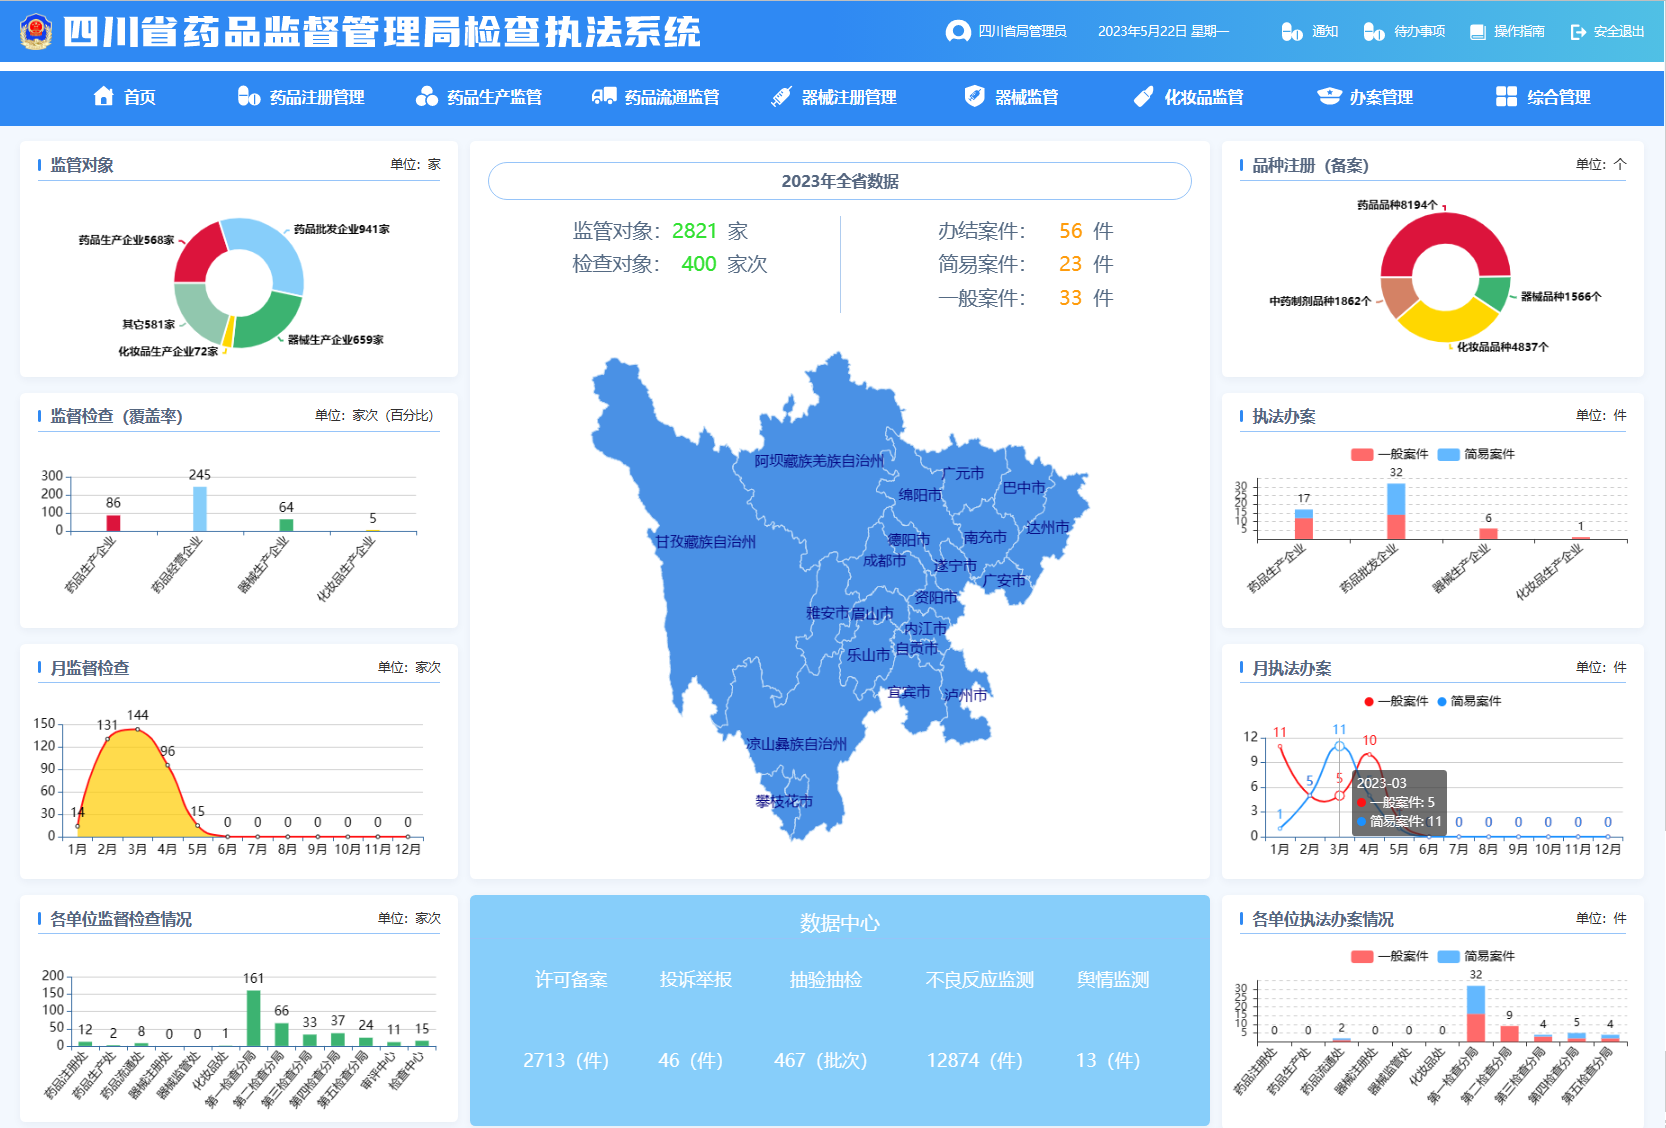This screenshot has width=1666, height=1128.
Task: Click the national emblem logo icon
Action: click(x=36, y=32)
